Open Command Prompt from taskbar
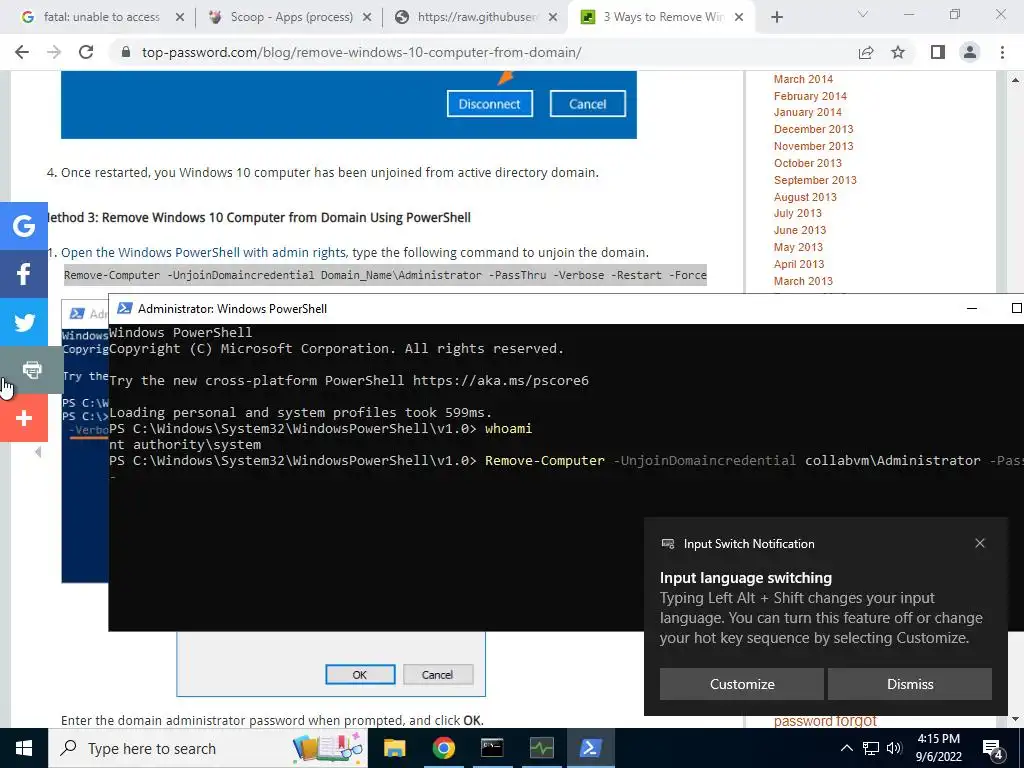The width and height of the screenshot is (1024, 768). pyautogui.click(x=492, y=748)
